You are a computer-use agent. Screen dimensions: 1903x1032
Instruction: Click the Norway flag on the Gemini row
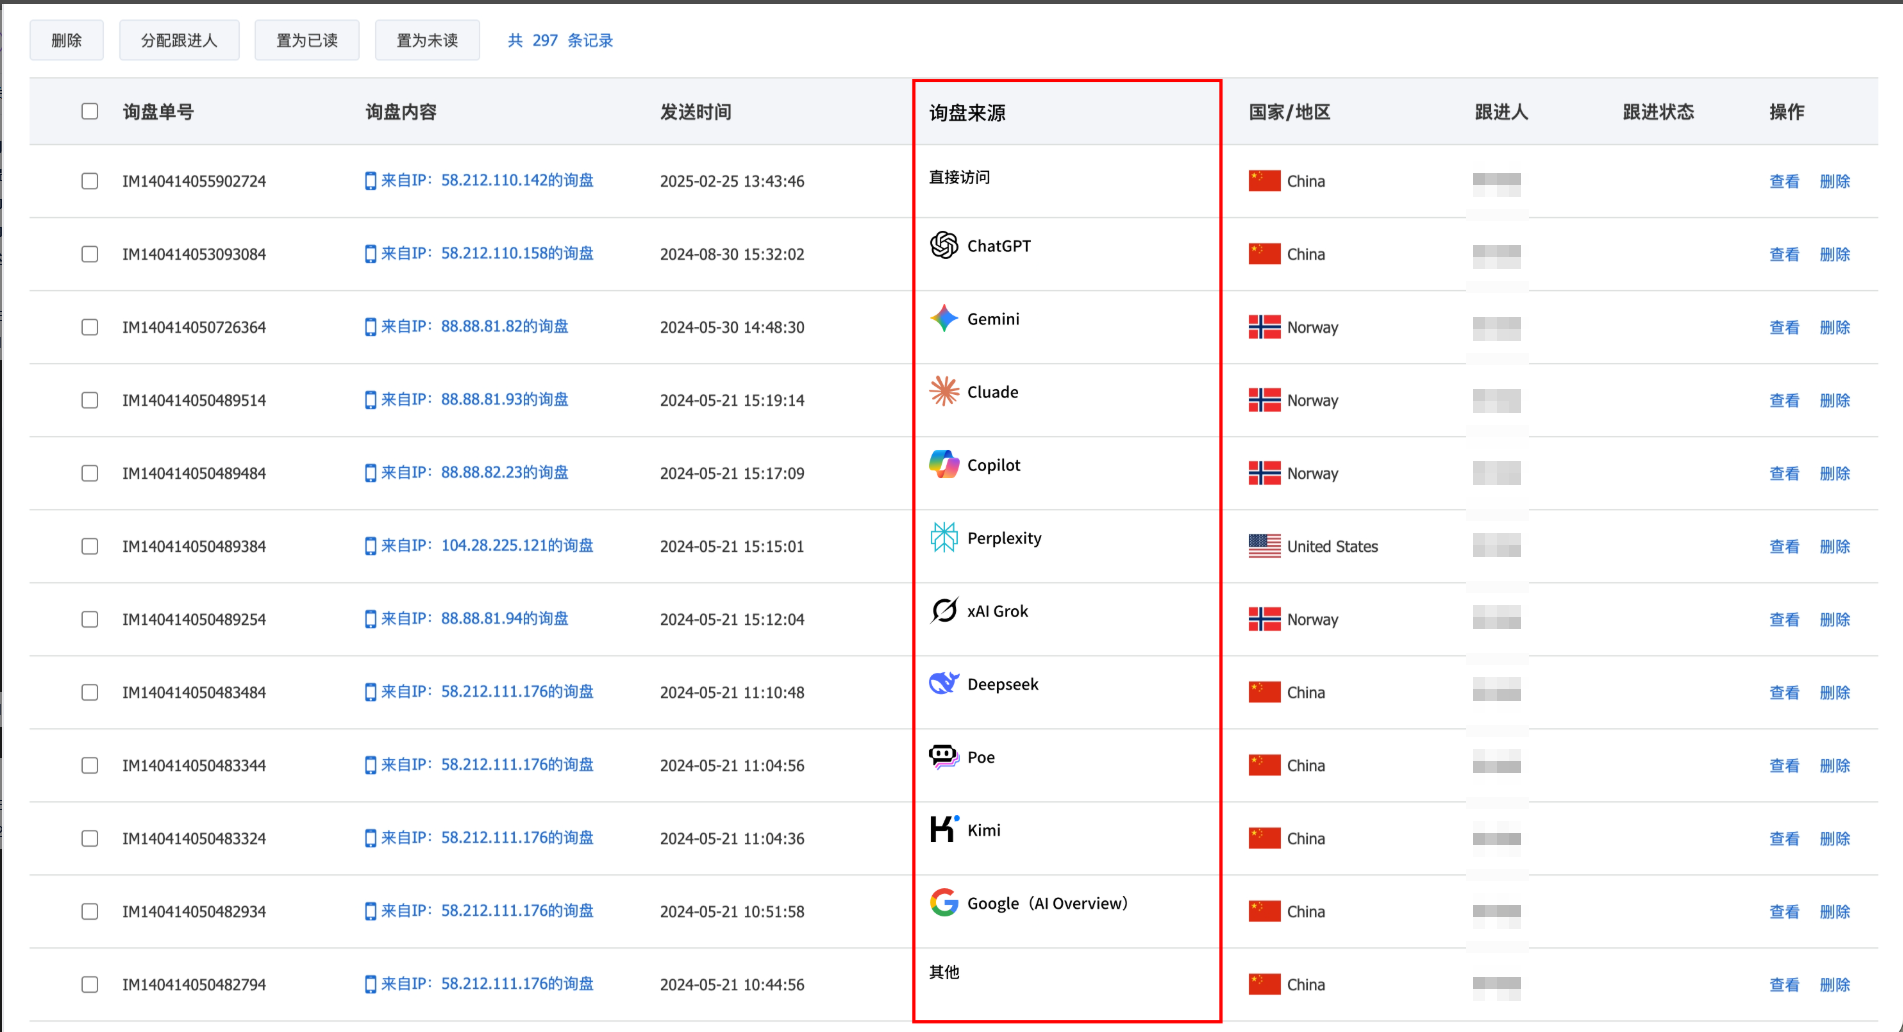pos(1264,327)
